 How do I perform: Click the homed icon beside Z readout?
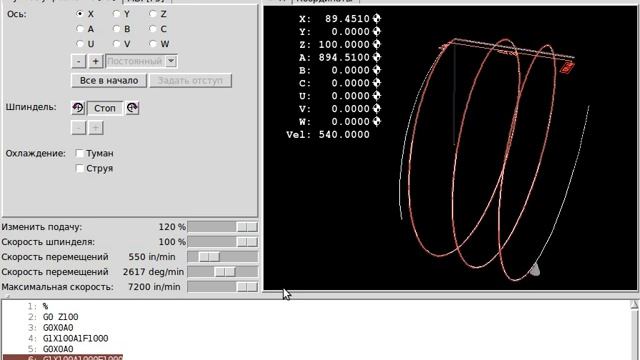pos(376,44)
